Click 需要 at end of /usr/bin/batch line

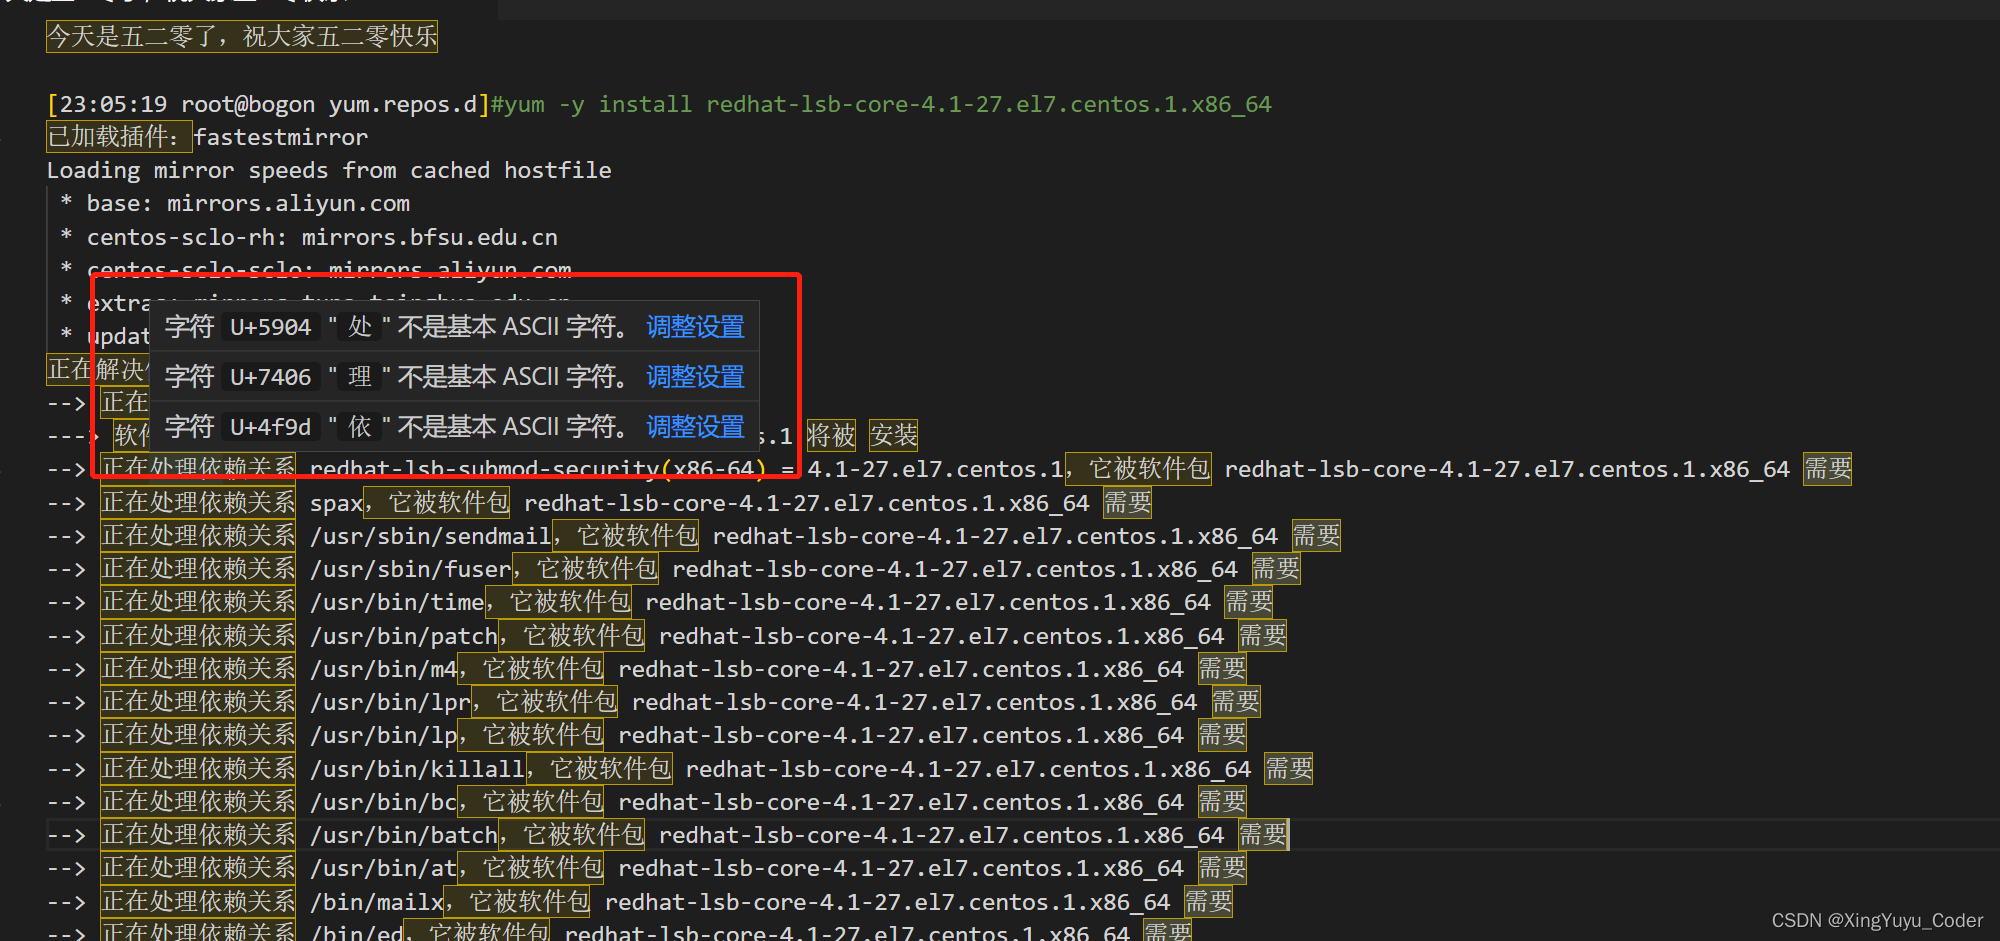1263,835
